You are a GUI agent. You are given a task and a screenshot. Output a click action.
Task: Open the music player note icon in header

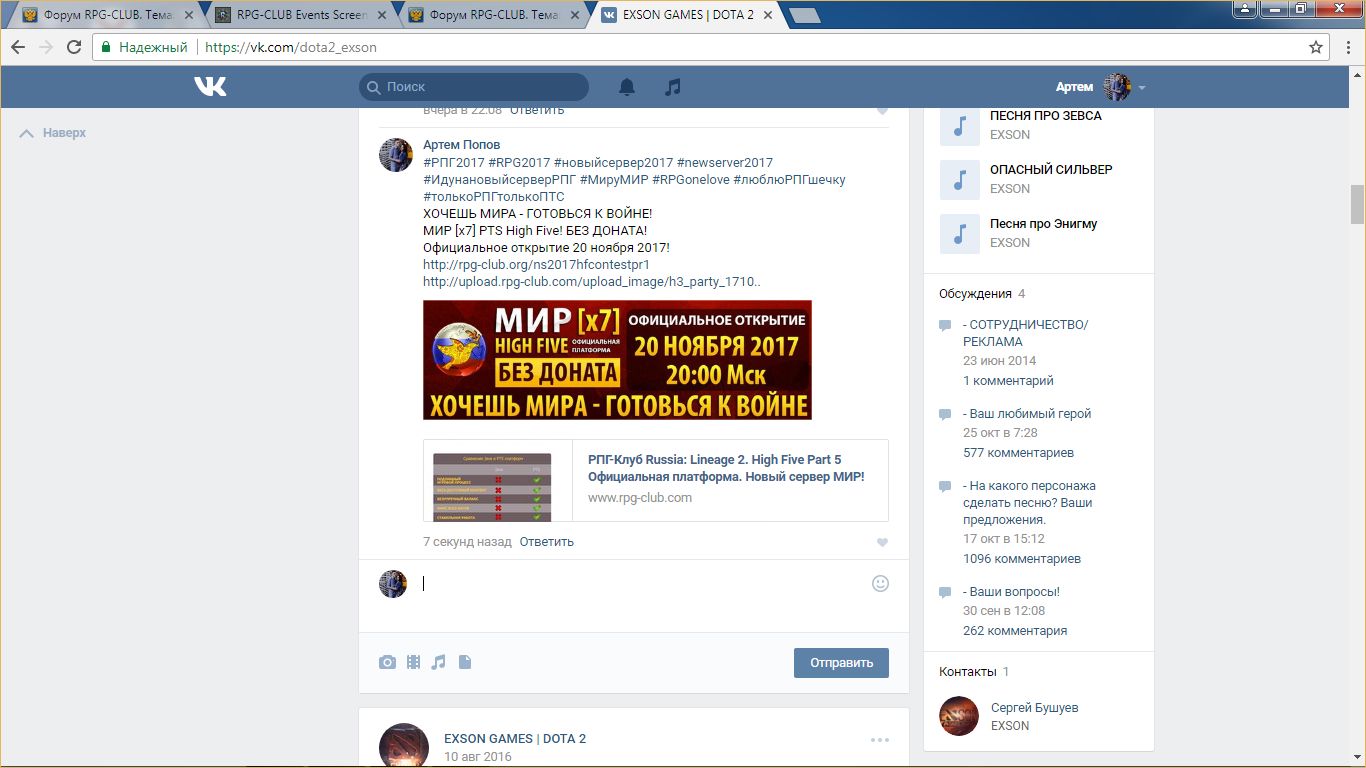(x=673, y=87)
